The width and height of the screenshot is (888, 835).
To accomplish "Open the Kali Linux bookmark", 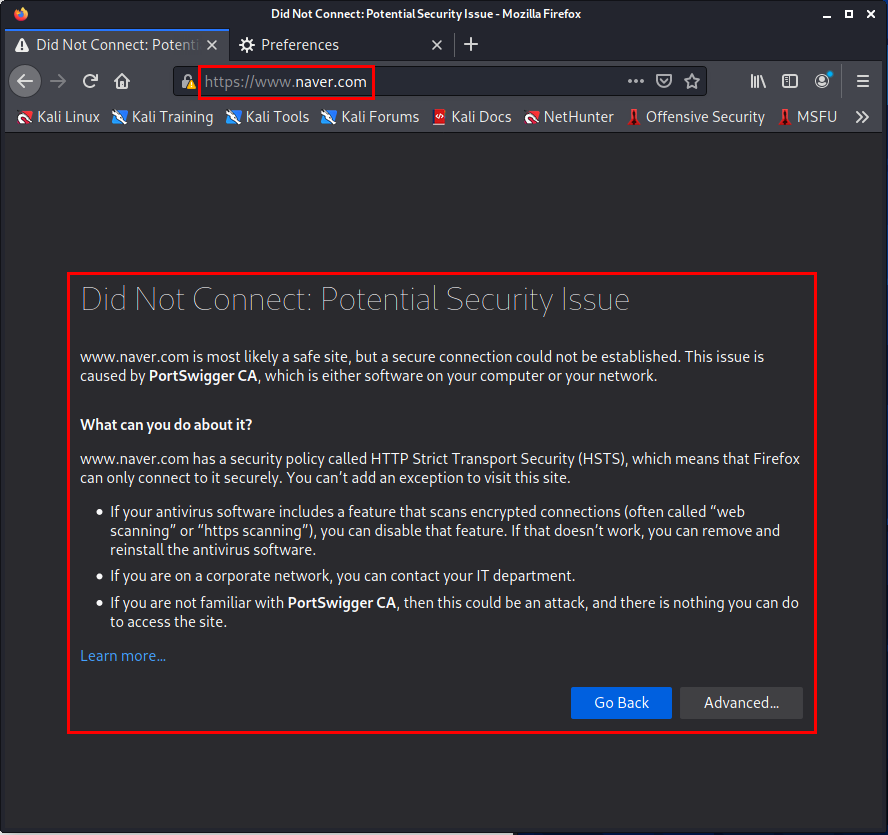I will coord(58,117).
